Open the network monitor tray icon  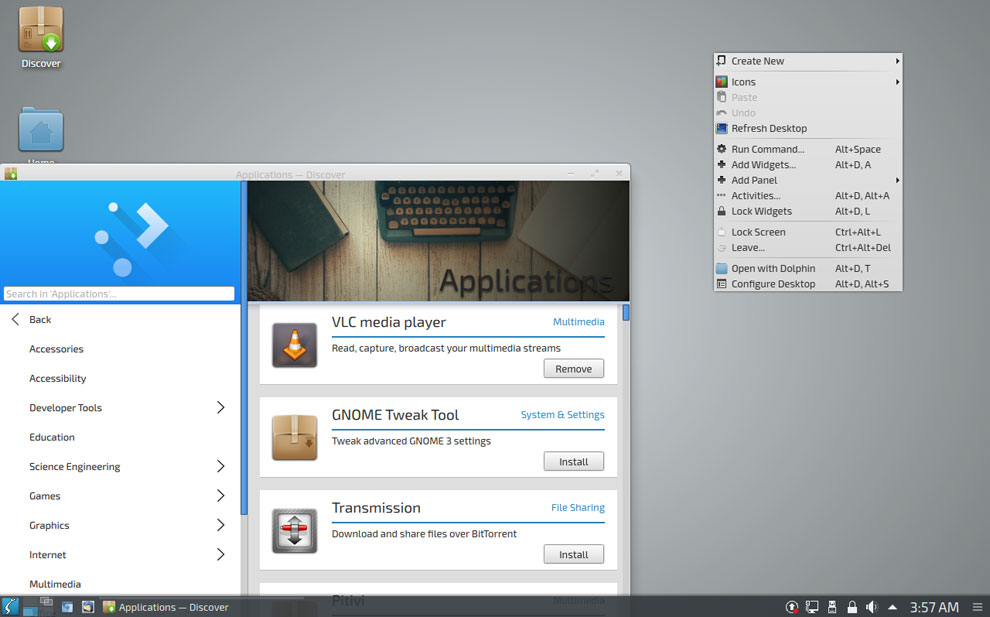tap(812, 607)
